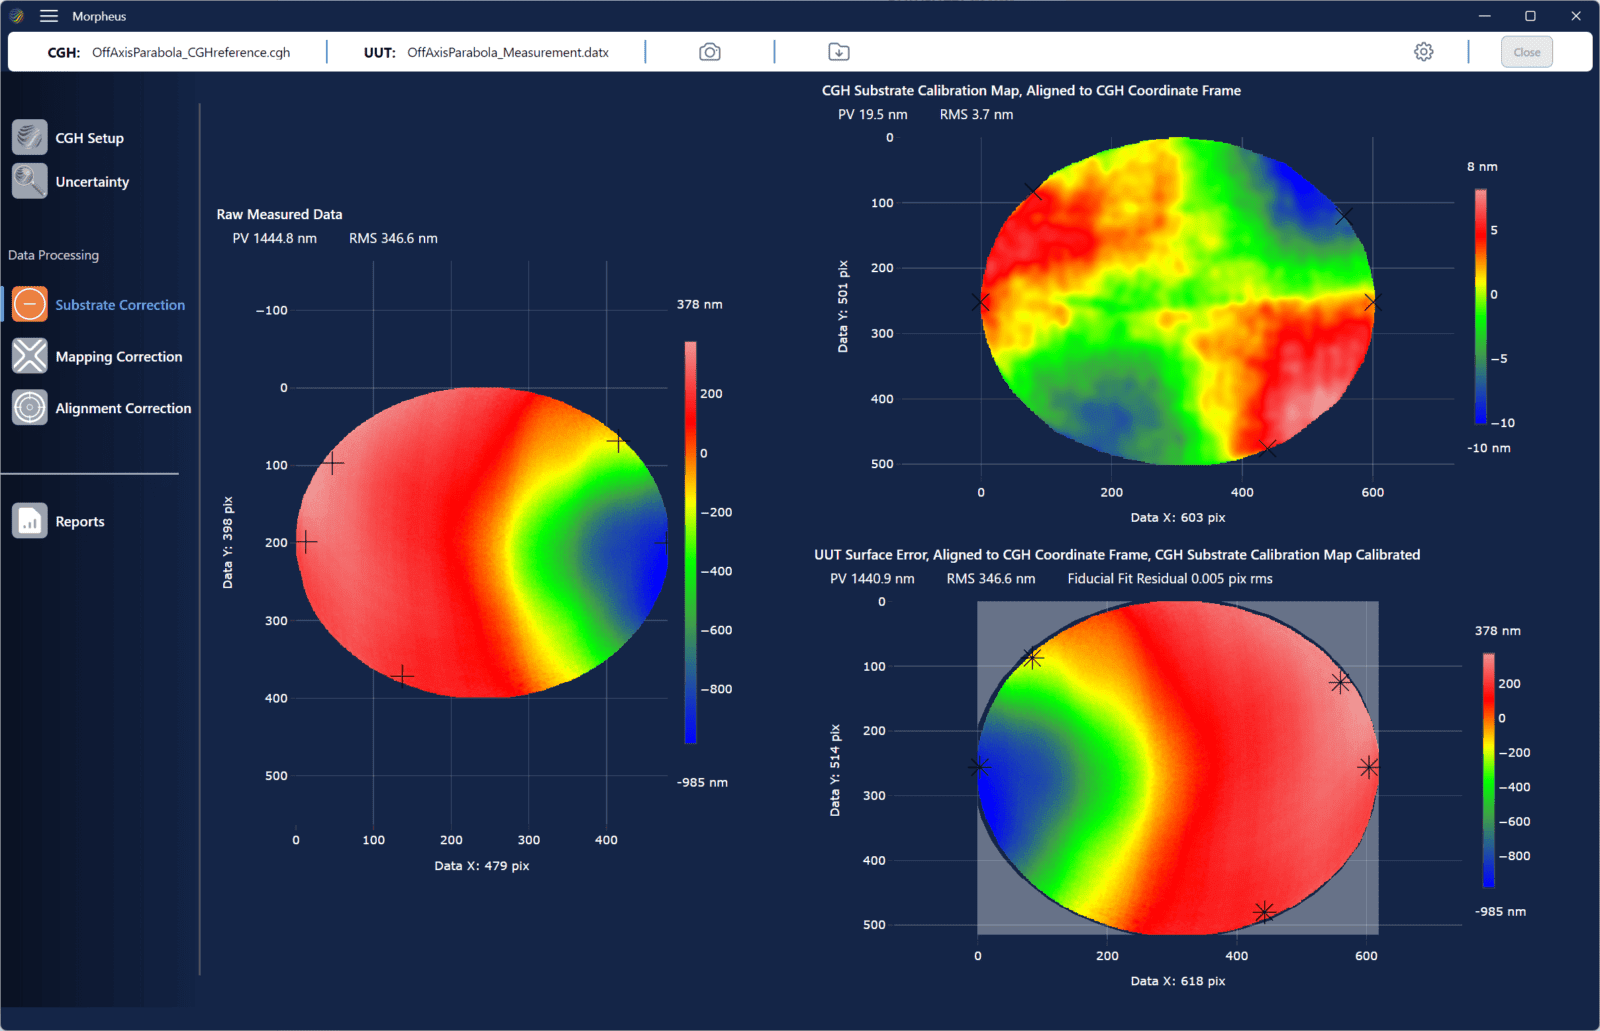Viewport: 1600px width, 1031px height.
Task: Click the camera snapshot icon
Action: [x=709, y=52]
